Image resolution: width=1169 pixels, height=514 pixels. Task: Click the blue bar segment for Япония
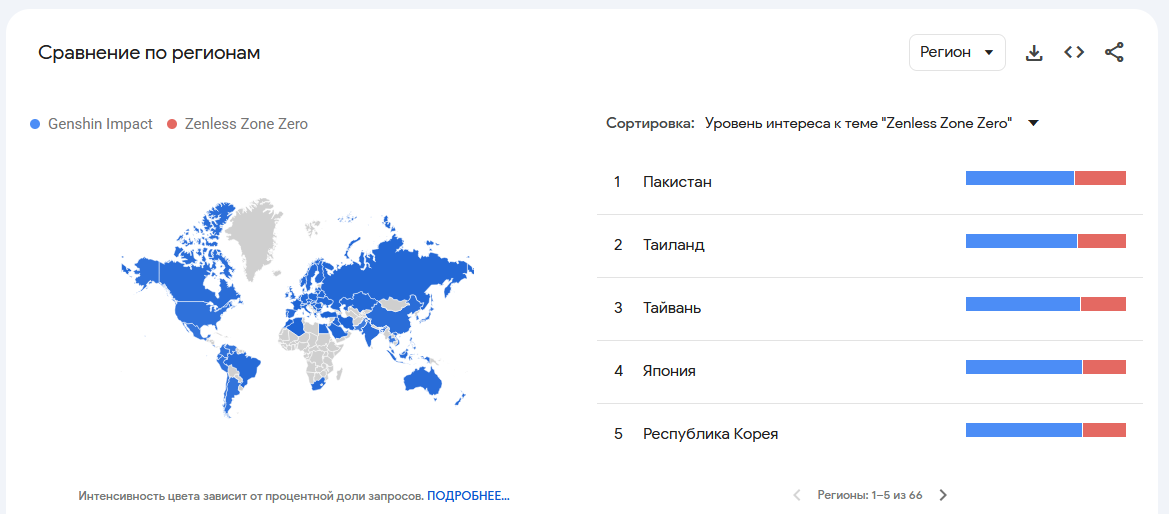click(1023, 367)
